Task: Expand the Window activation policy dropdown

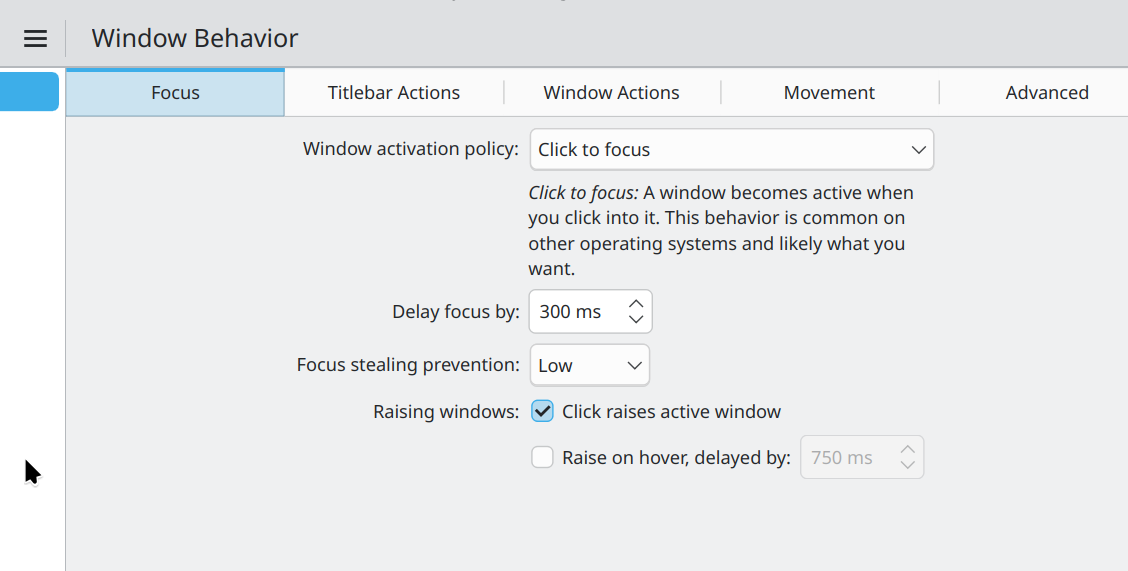Action: coord(730,150)
